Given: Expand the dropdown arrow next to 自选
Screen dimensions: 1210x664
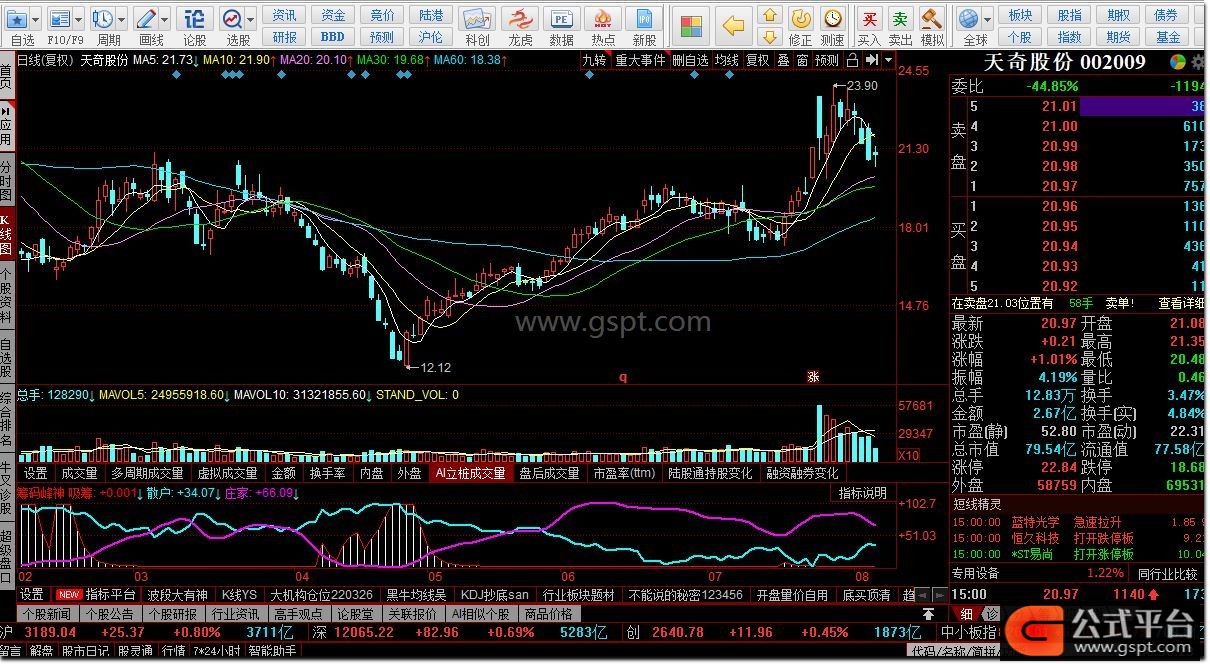Looking at the screenshot, I should click(x=35, y=19).
